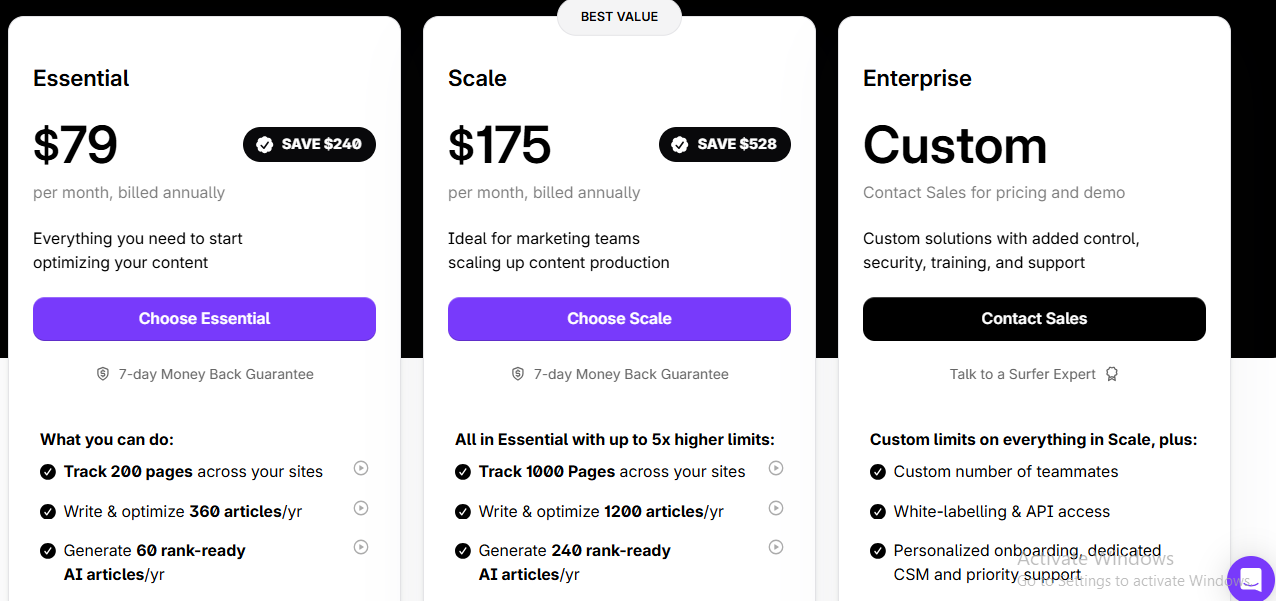Choose the Essential plan
Screen dimensions: 1276x601
pyautogui.click(x=204, y=319)
